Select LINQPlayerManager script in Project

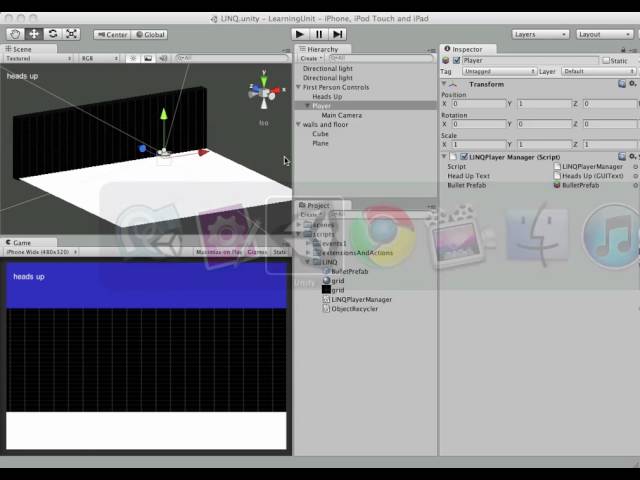362,299
